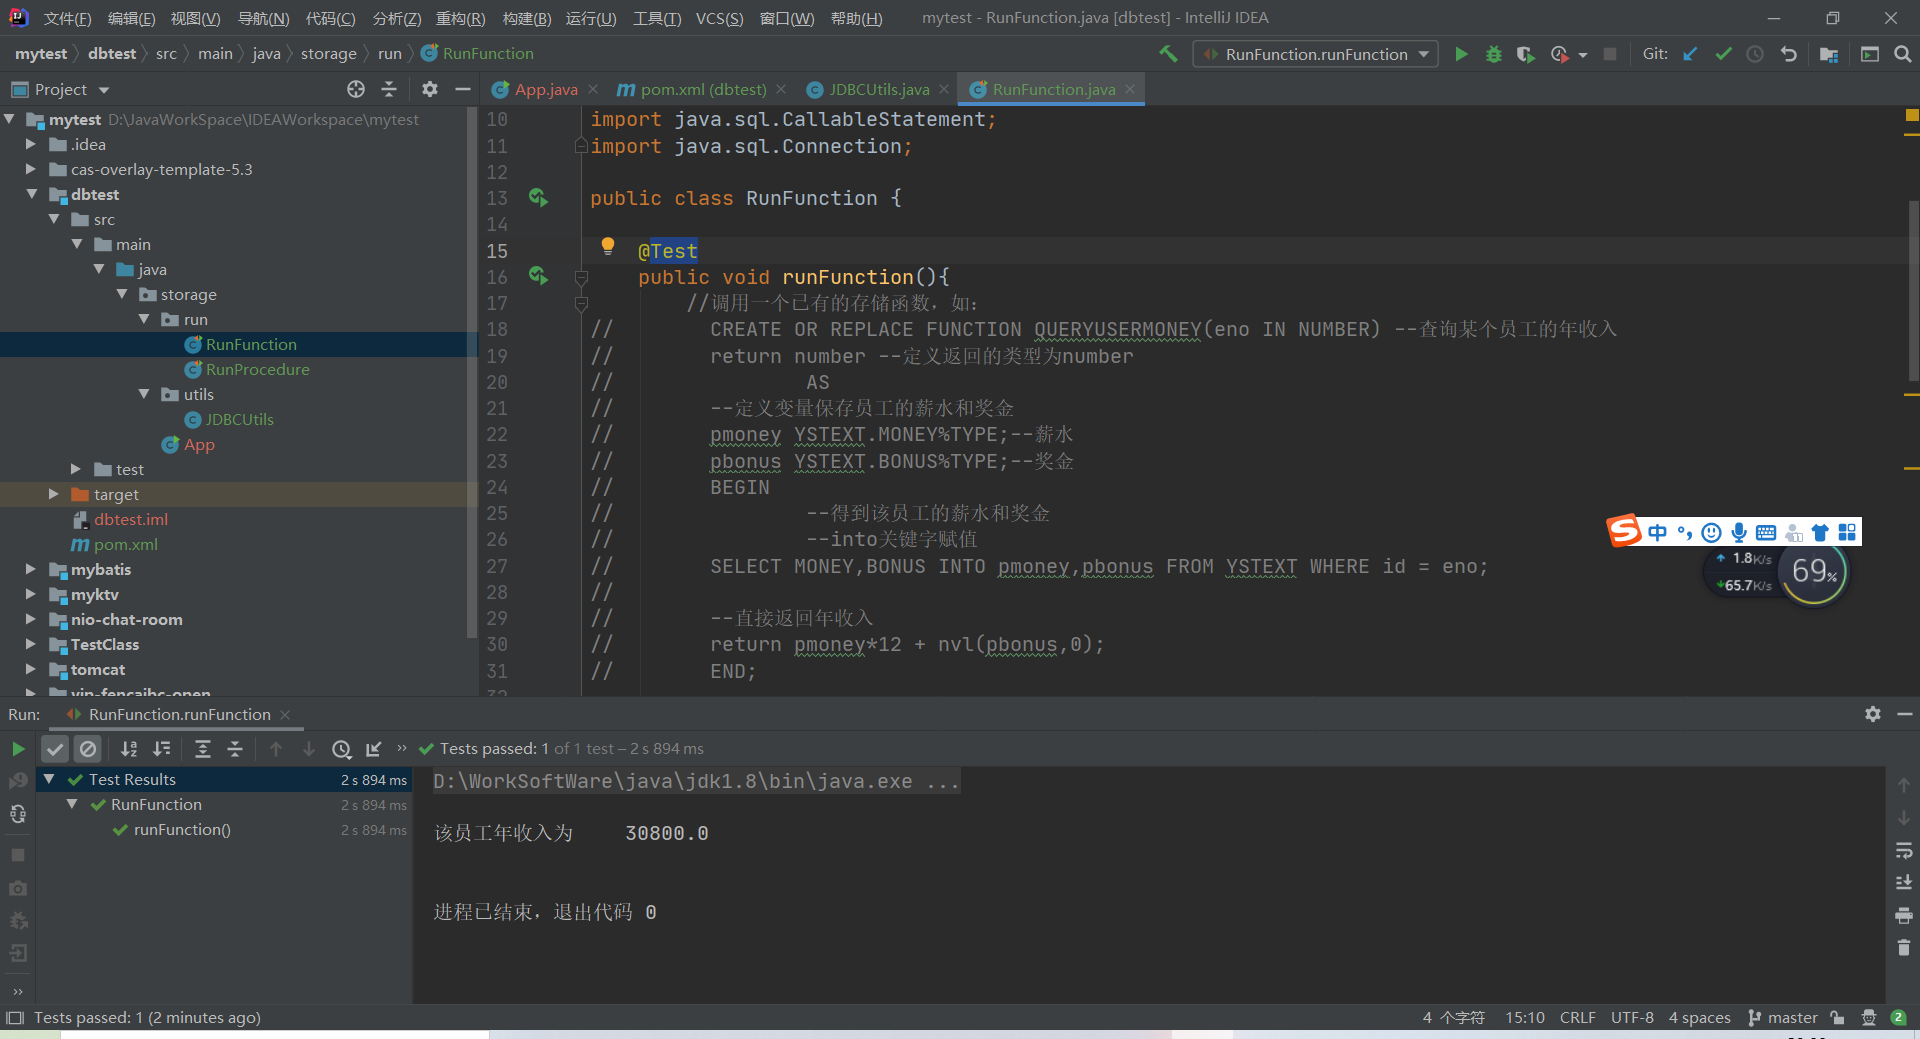This screenshot has width=1920, height=1039.
Task: Expand the target folder
Action: point(54,494)
